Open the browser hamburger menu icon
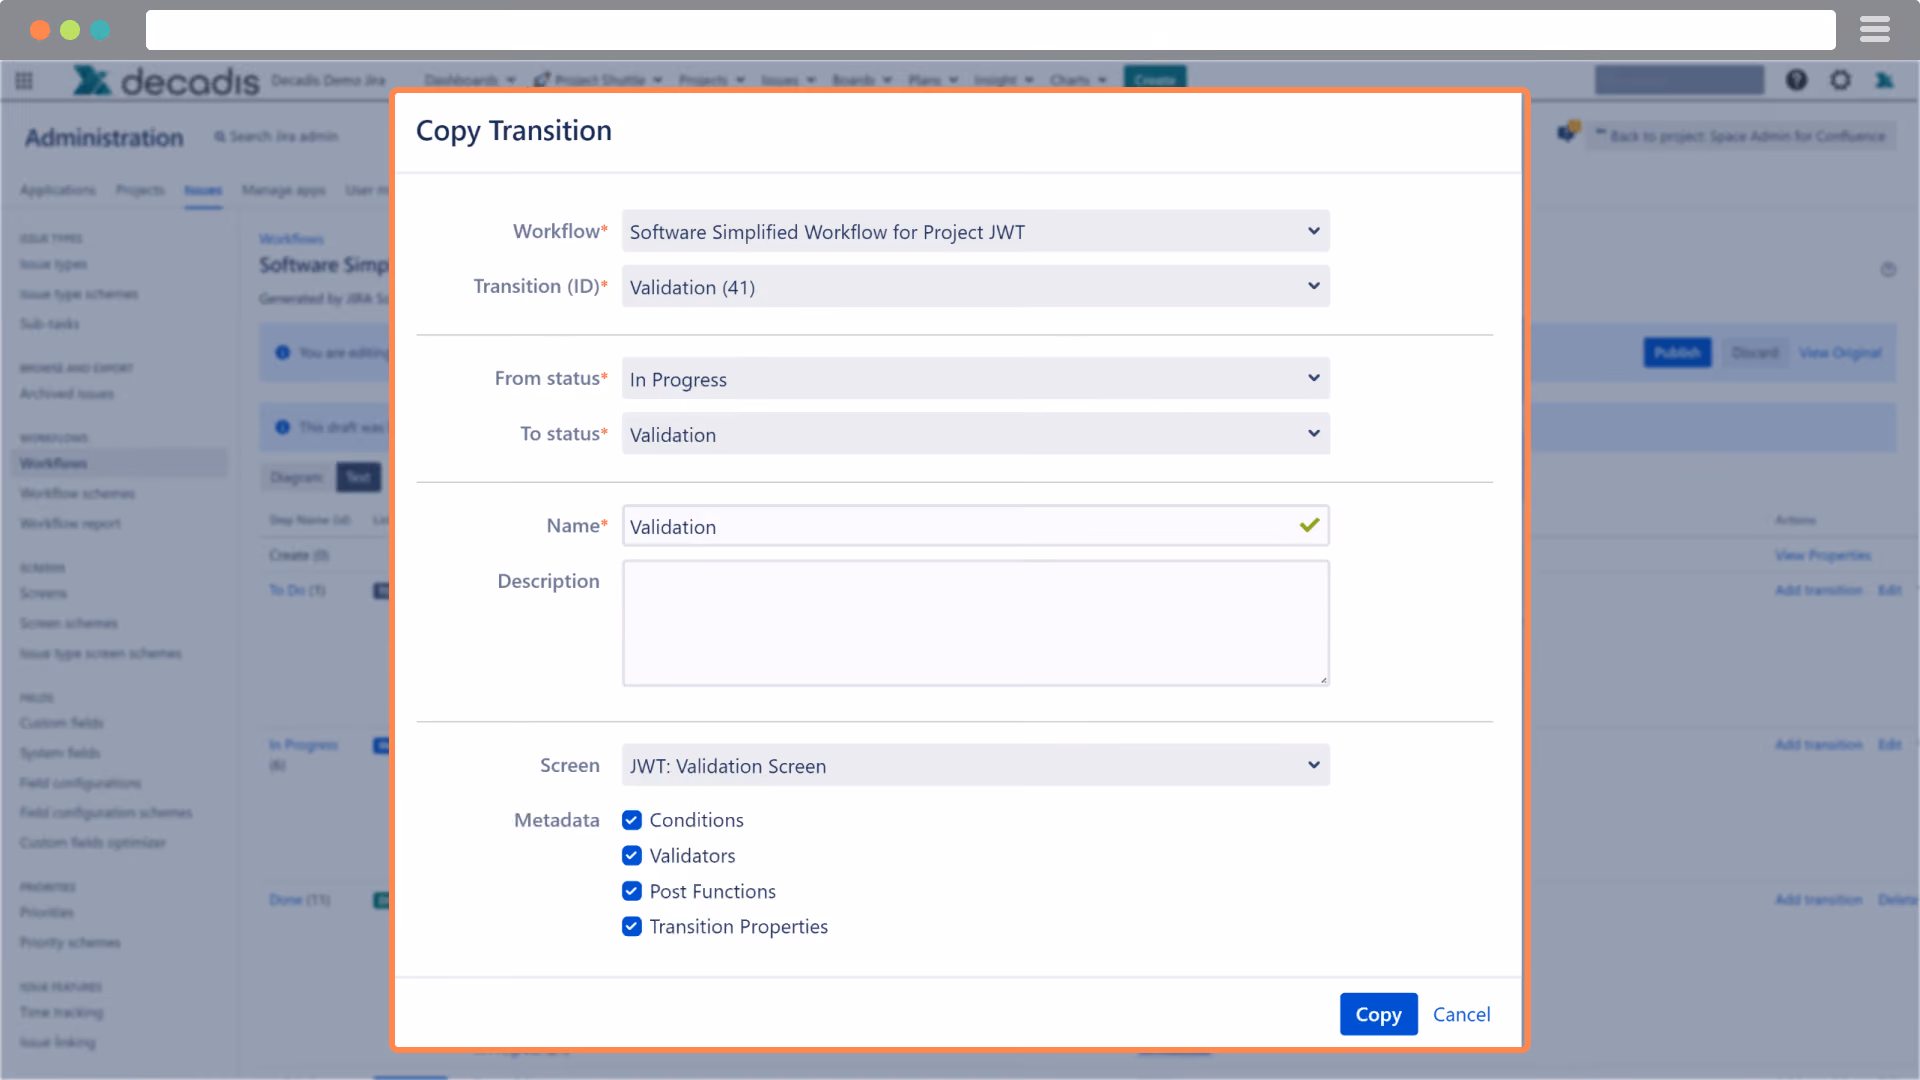1920x1080 pixels. [x=1874, y=30]
